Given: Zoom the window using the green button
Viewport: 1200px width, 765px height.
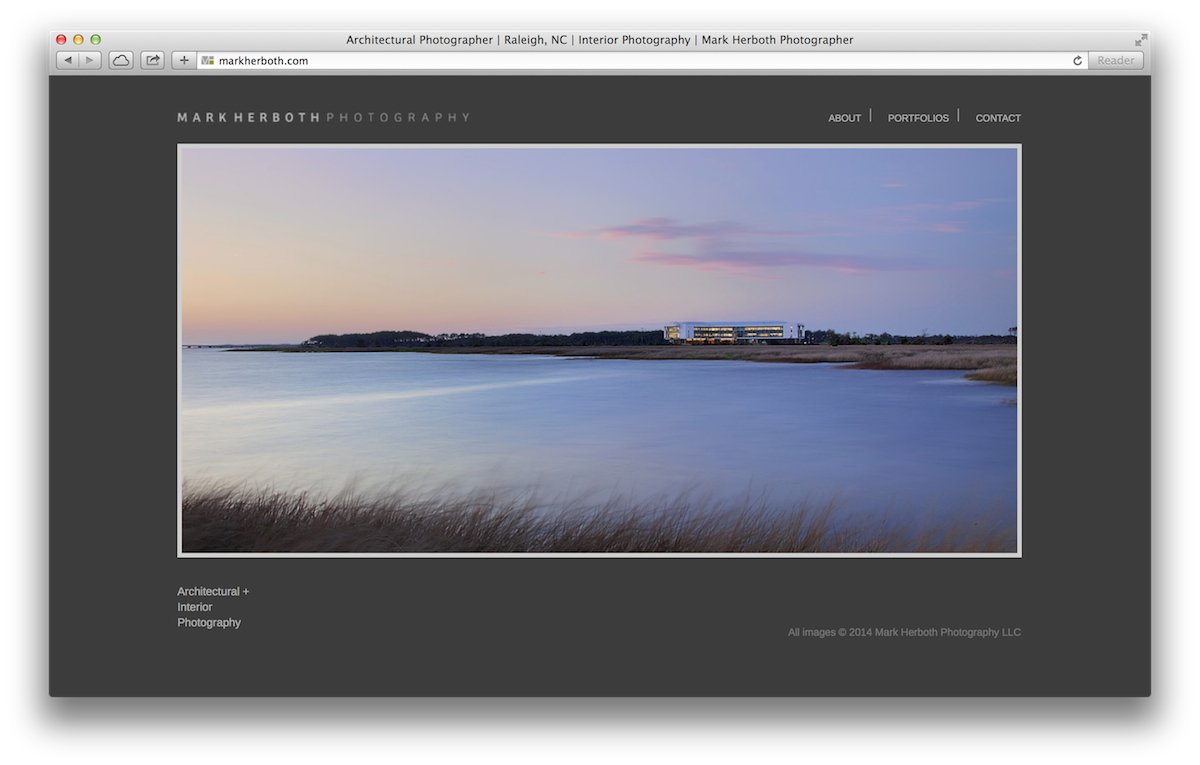Looking at the screenshot, I should pos(96,40).
